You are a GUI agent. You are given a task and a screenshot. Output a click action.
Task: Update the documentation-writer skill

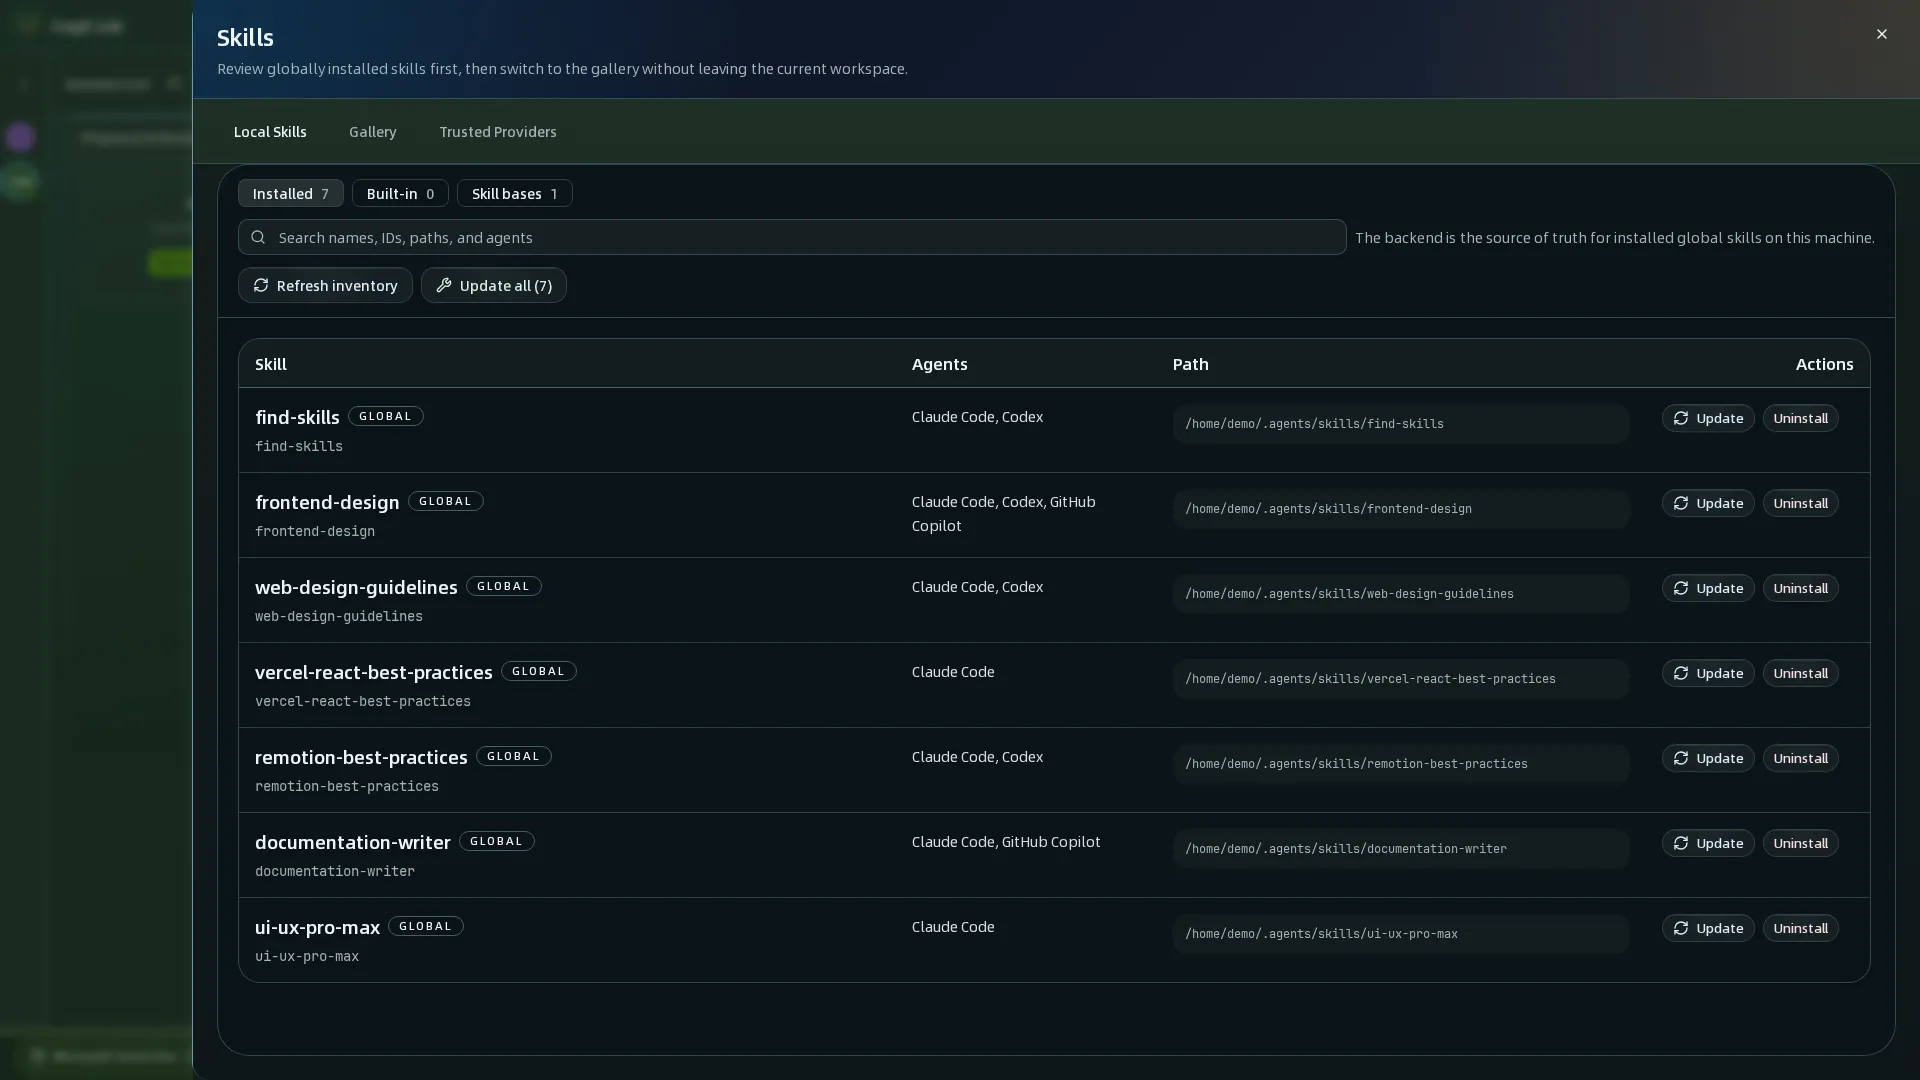point(1708,843)
